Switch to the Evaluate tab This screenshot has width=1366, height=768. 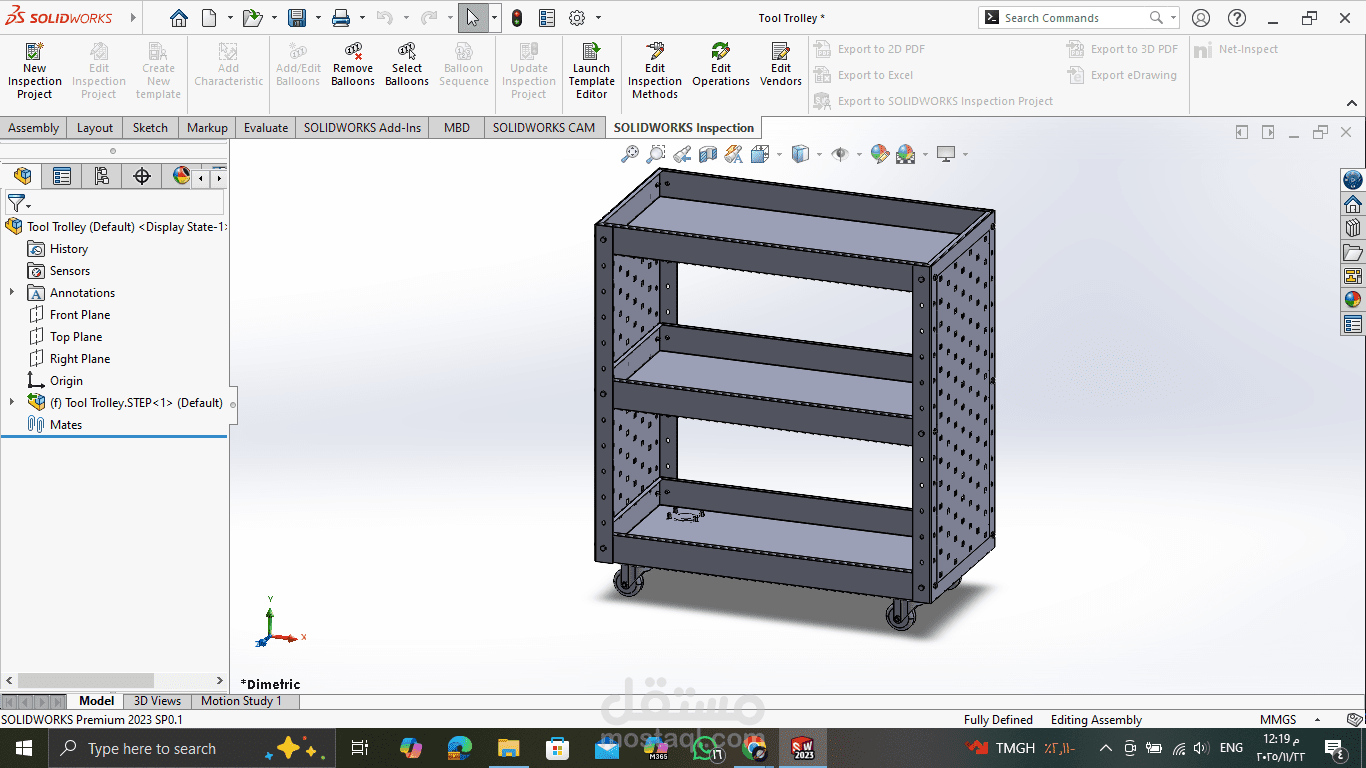[x=264, y=127]
